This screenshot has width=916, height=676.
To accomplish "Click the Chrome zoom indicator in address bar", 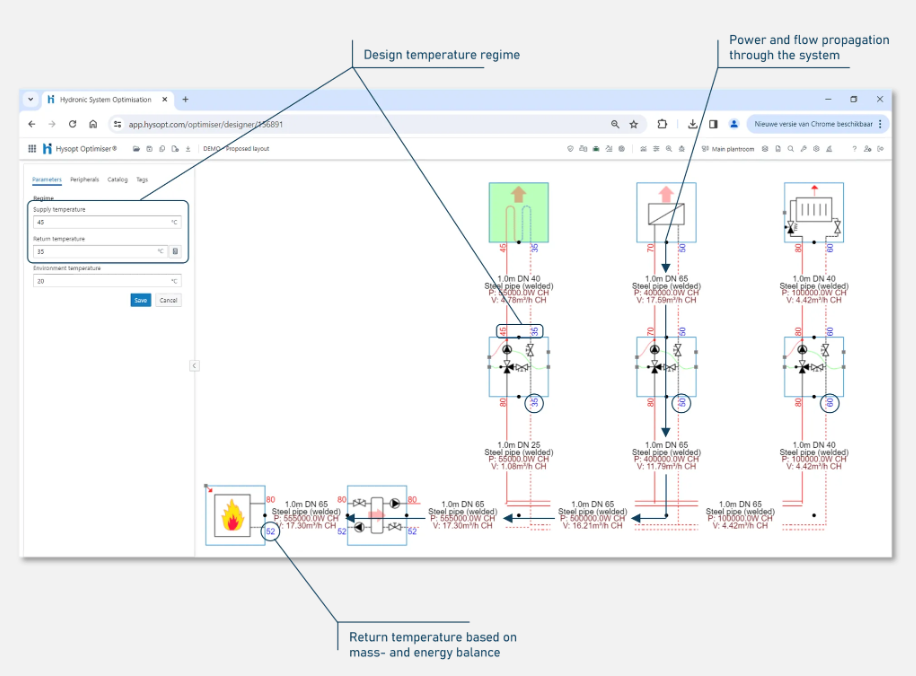I will [615, 124].
